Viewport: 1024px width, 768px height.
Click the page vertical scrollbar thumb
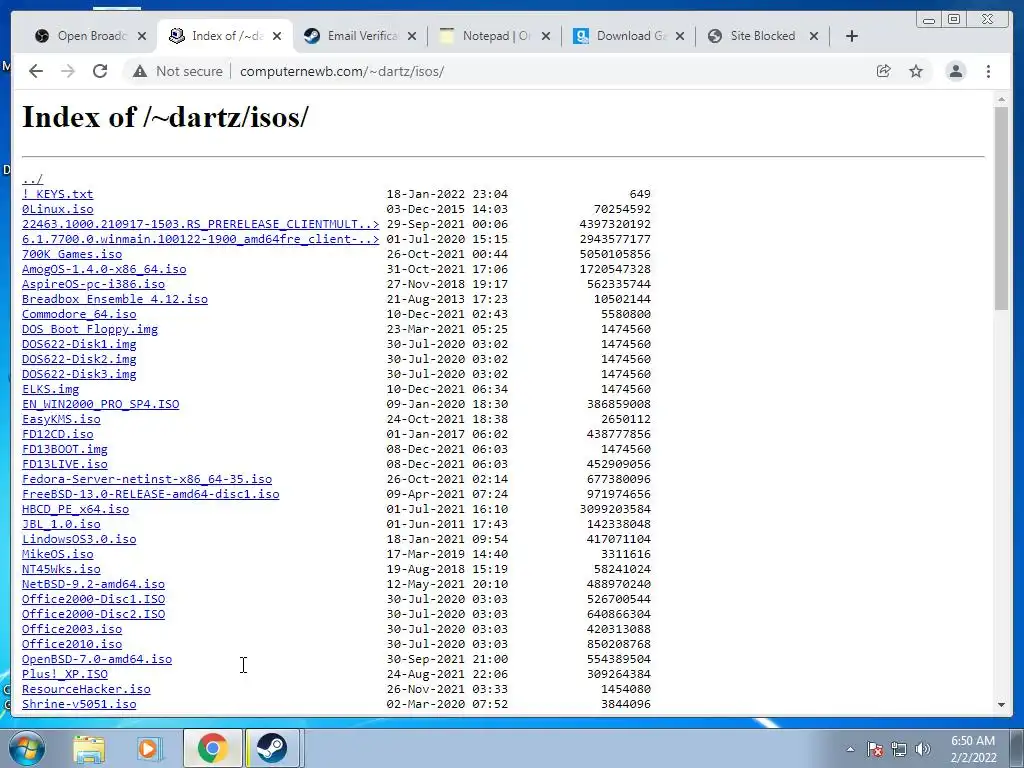click(x=1001, y=208)
